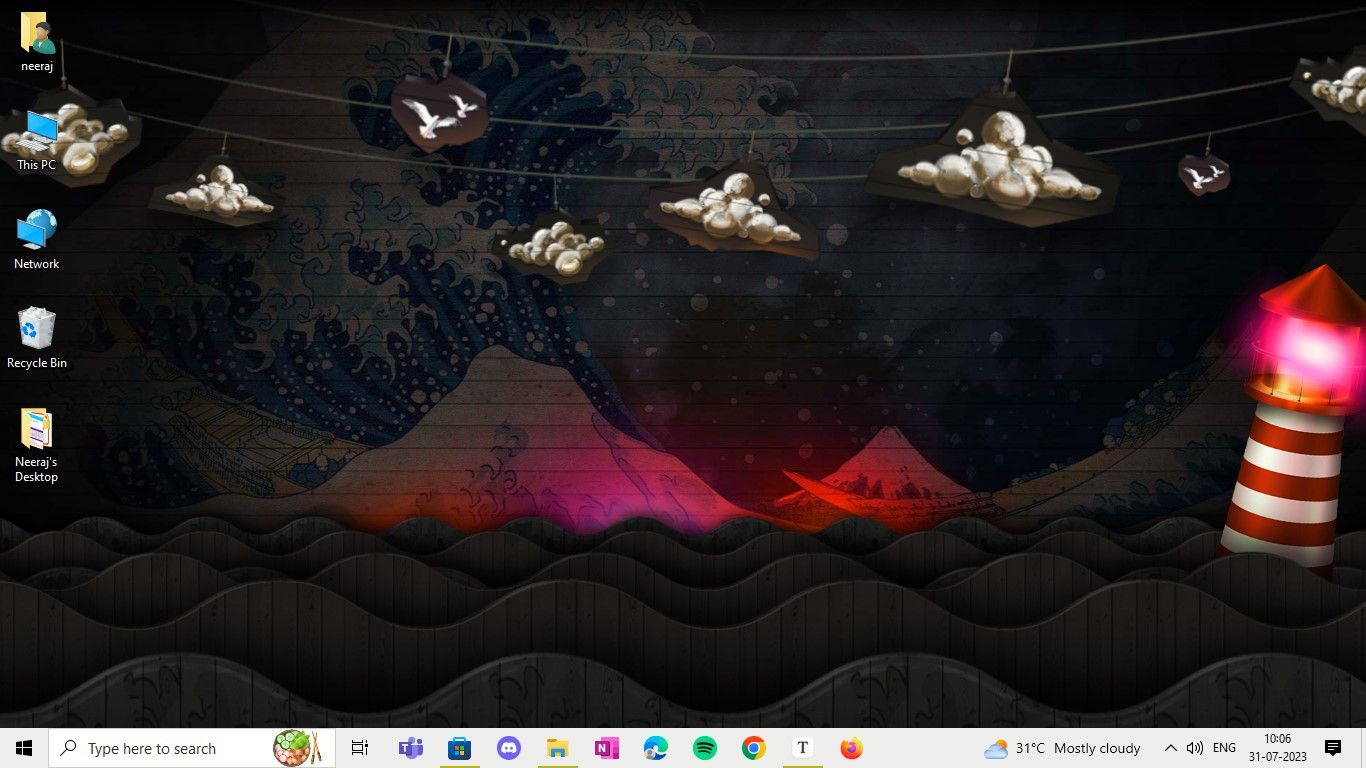
Task: Open the volume speaker control
Action: tap(1194, 748)
